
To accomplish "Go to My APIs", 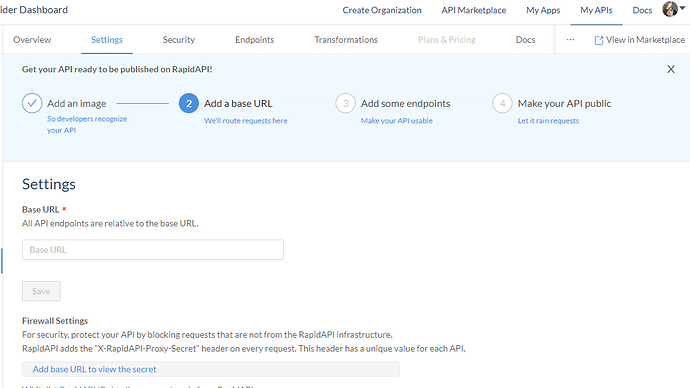I will pos(596,10).
